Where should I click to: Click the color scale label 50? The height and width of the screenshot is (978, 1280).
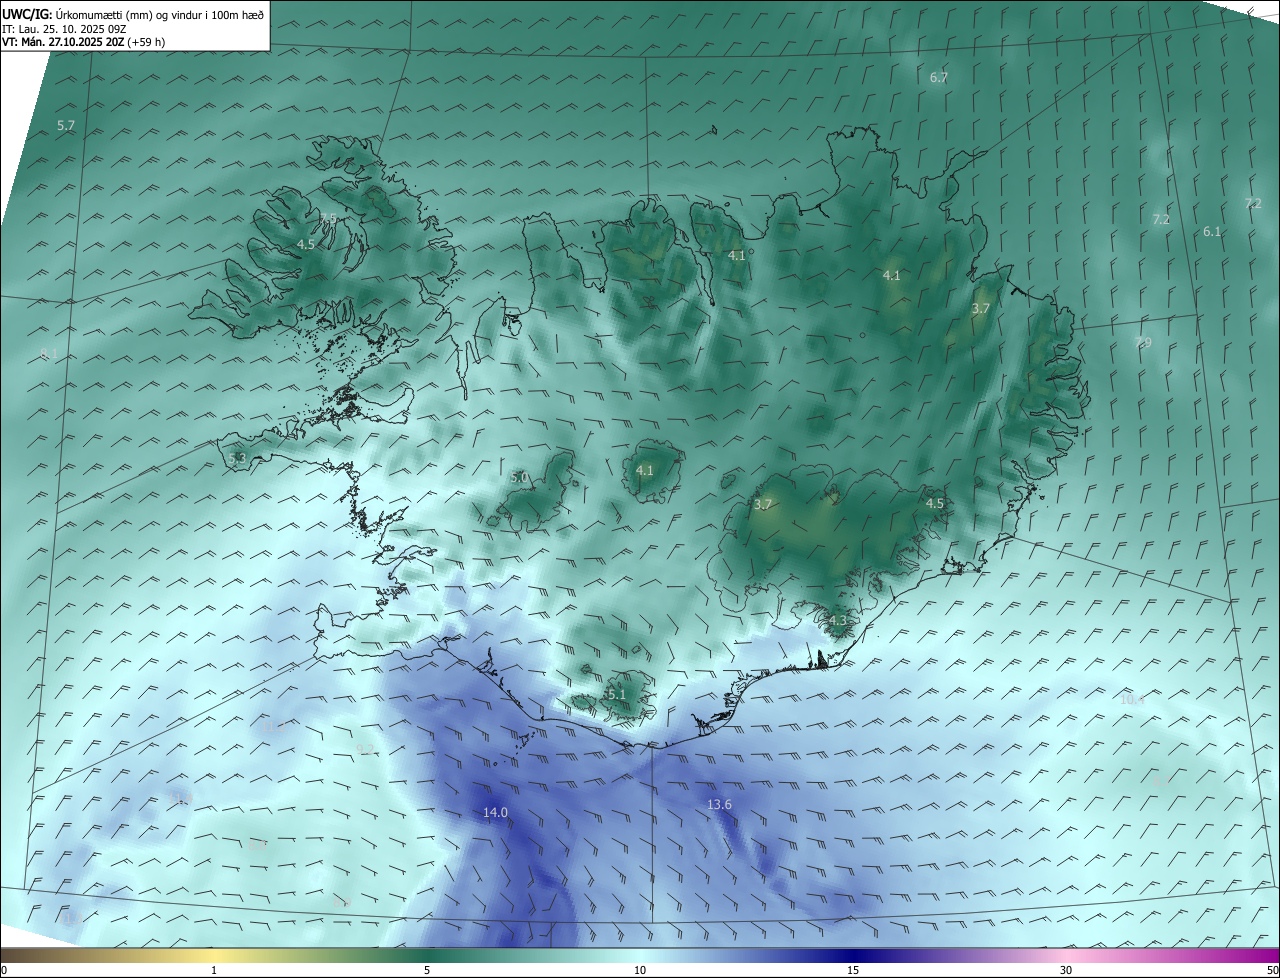1272,970
